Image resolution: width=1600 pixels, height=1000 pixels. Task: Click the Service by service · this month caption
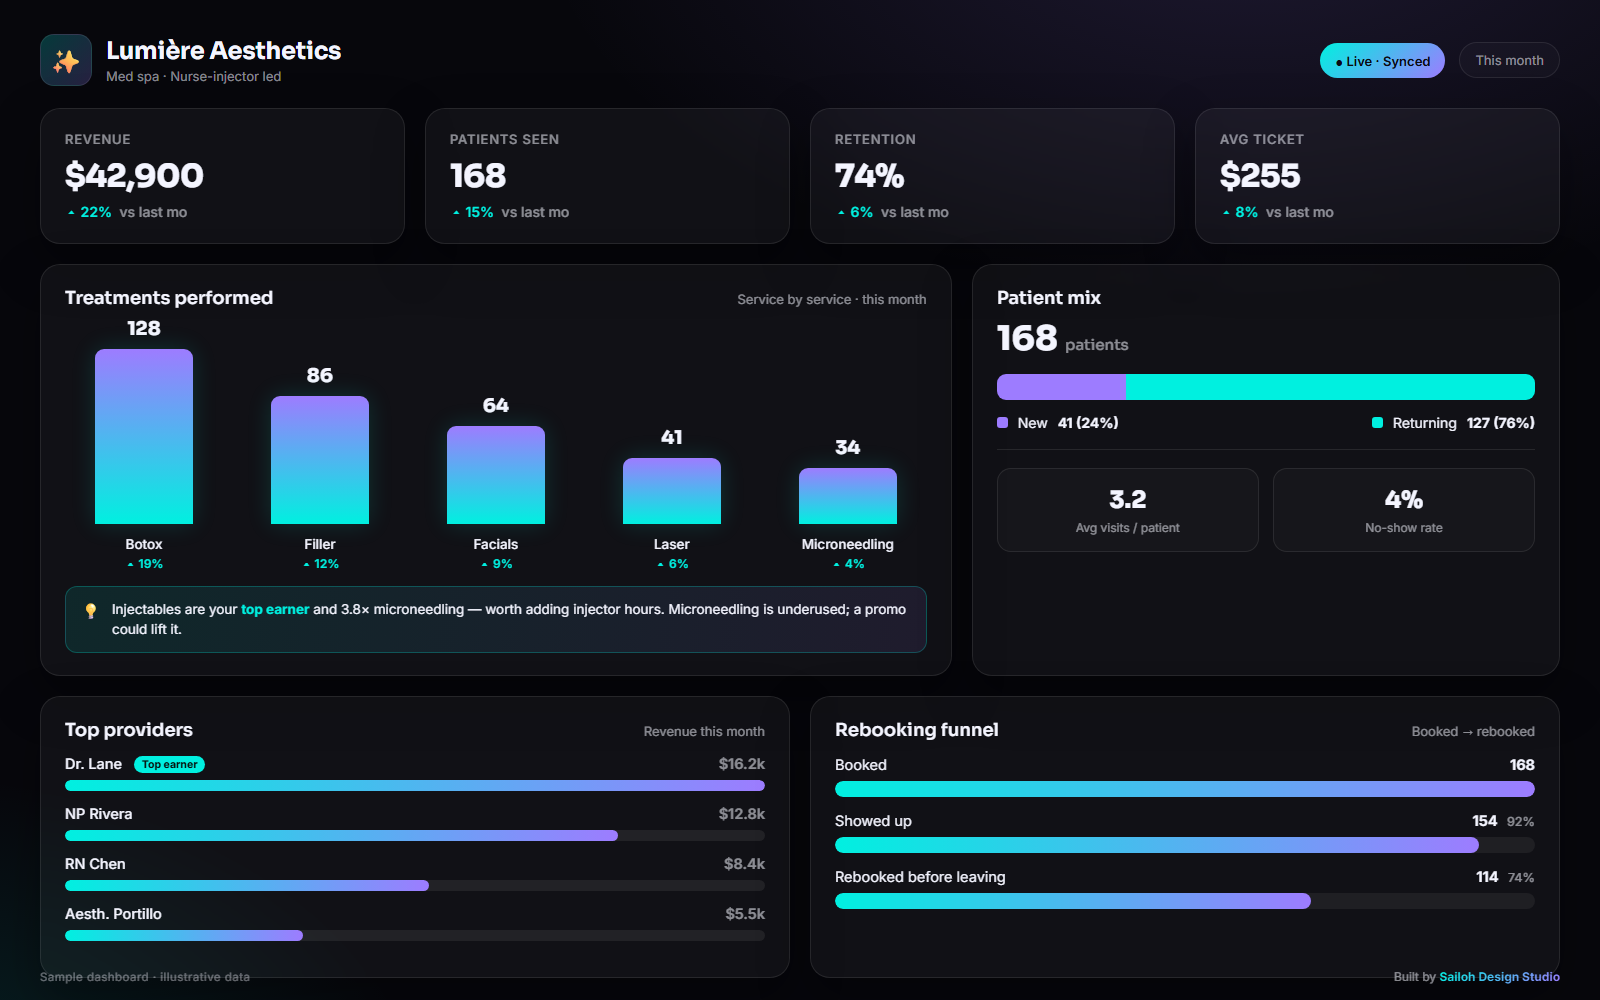point(832,299)
